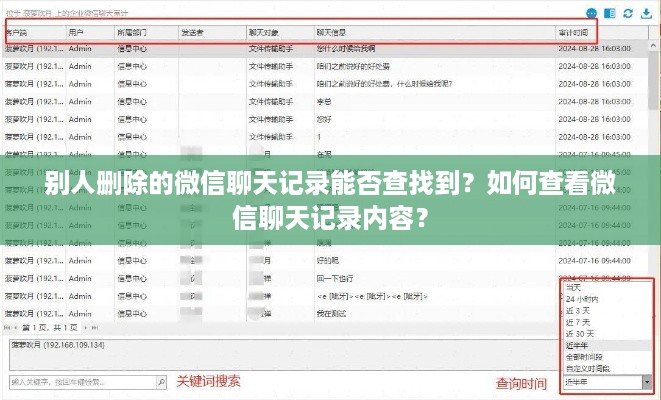661x400 pixels.
Task: Open the blue more-options ellipsis icon
Action: click(592, 13)
